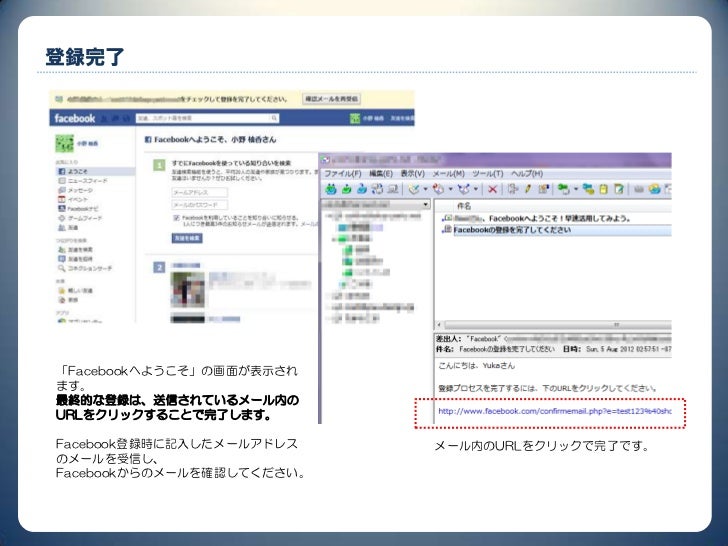The image size is (728, 546).
Task: Click green profile thumbnail in Facebook sidebar
Action: (x=65, y=143)
